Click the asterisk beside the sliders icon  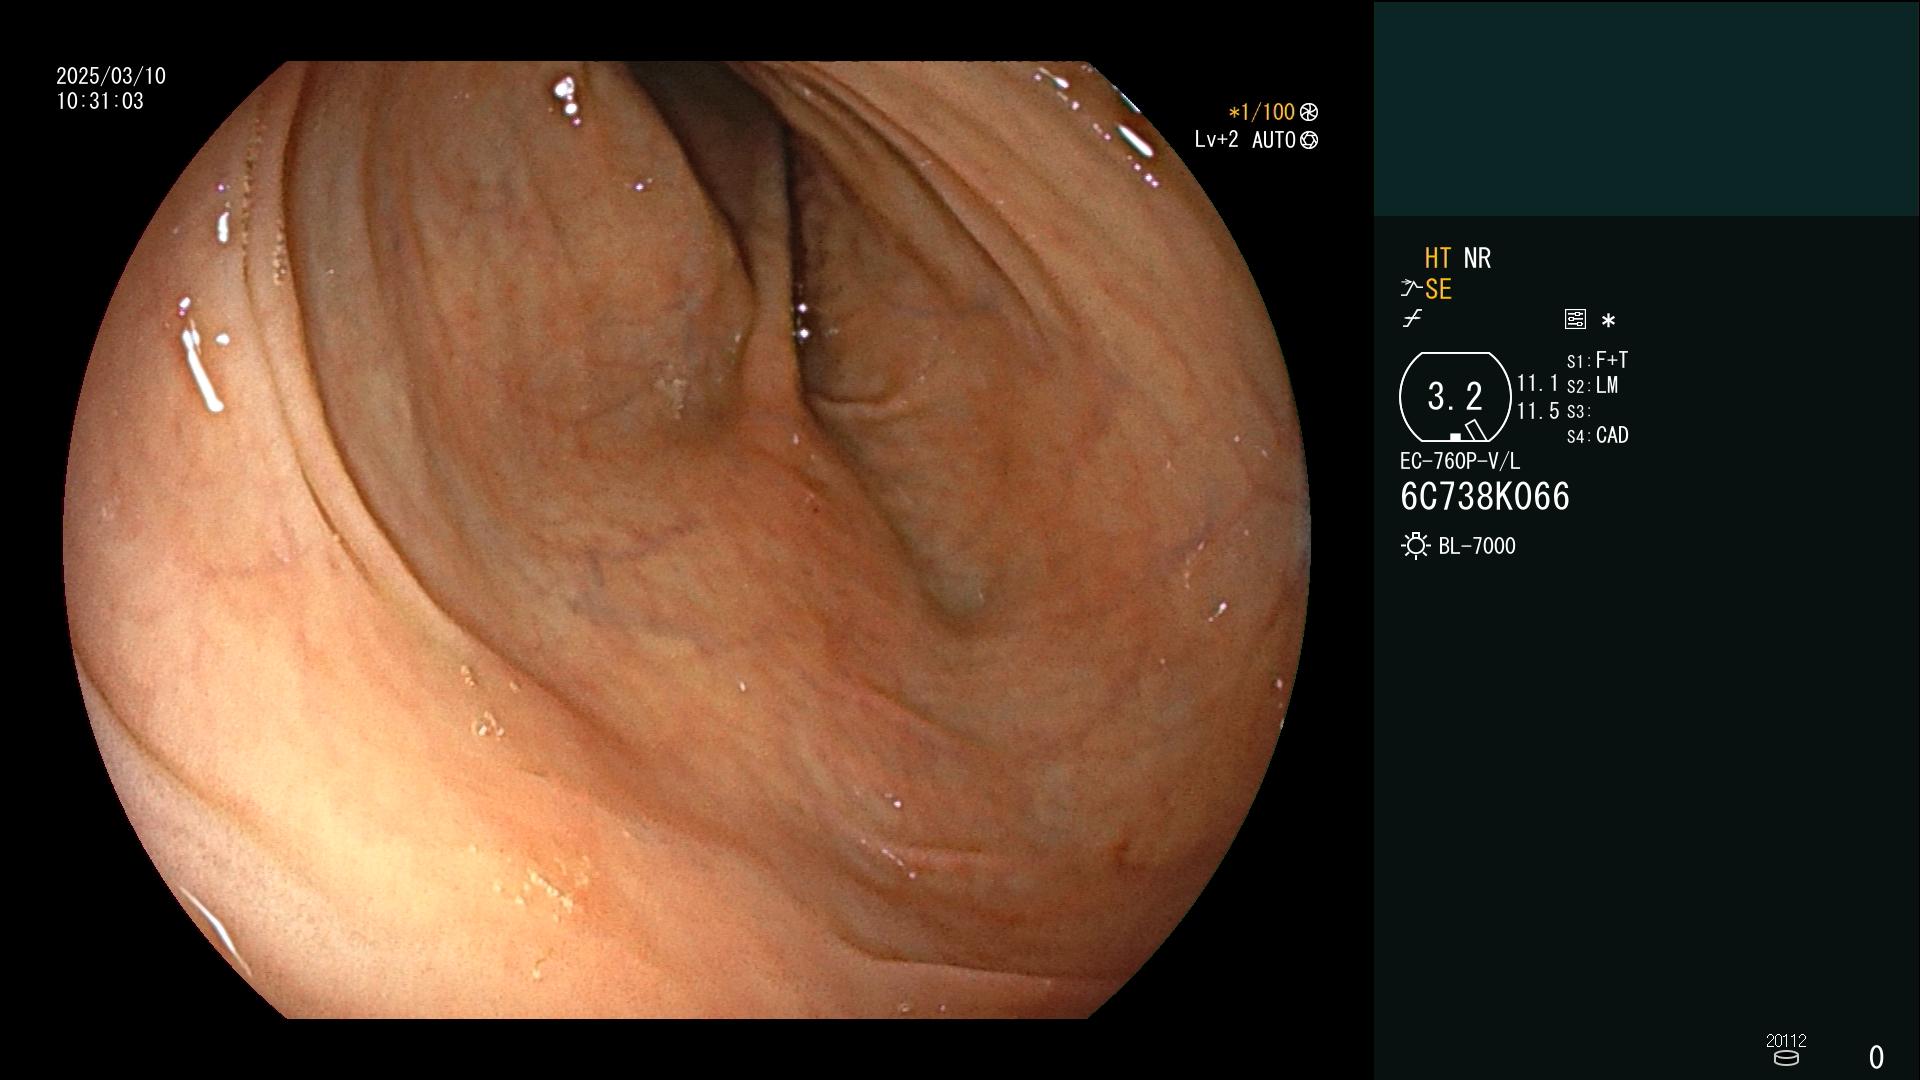[1608, 320]
